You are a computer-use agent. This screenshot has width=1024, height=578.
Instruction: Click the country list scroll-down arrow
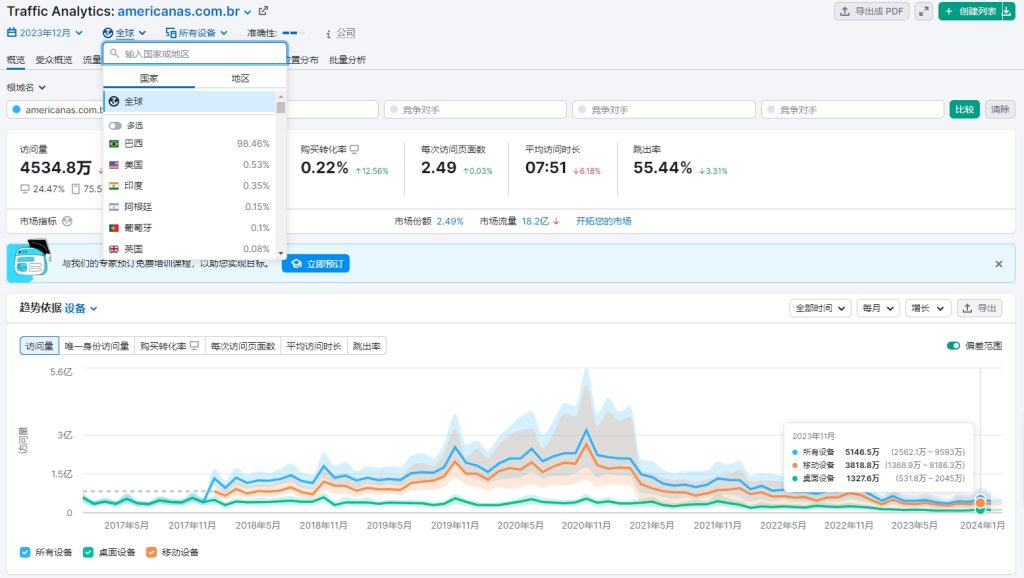coord(281,253)
